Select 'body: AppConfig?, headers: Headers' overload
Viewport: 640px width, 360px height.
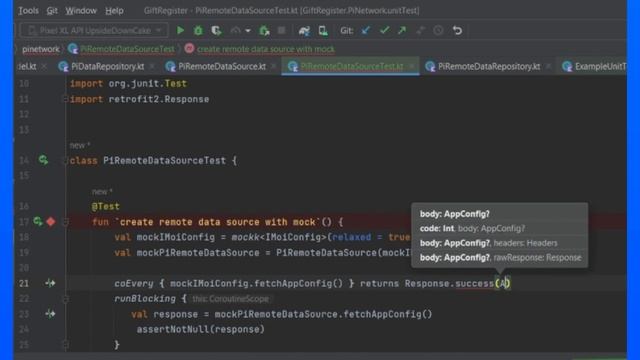tap(489, 243)
